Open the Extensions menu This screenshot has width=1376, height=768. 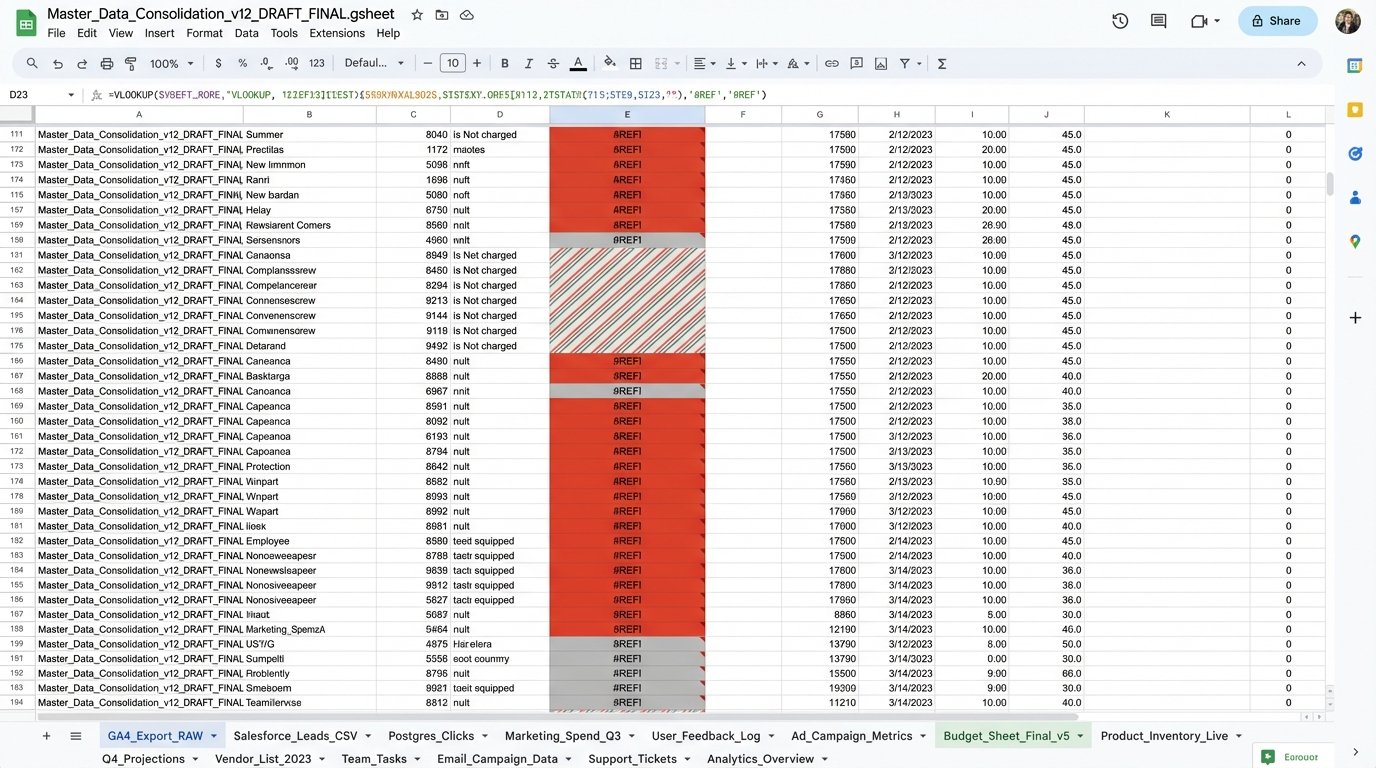(x=336, y=32)
